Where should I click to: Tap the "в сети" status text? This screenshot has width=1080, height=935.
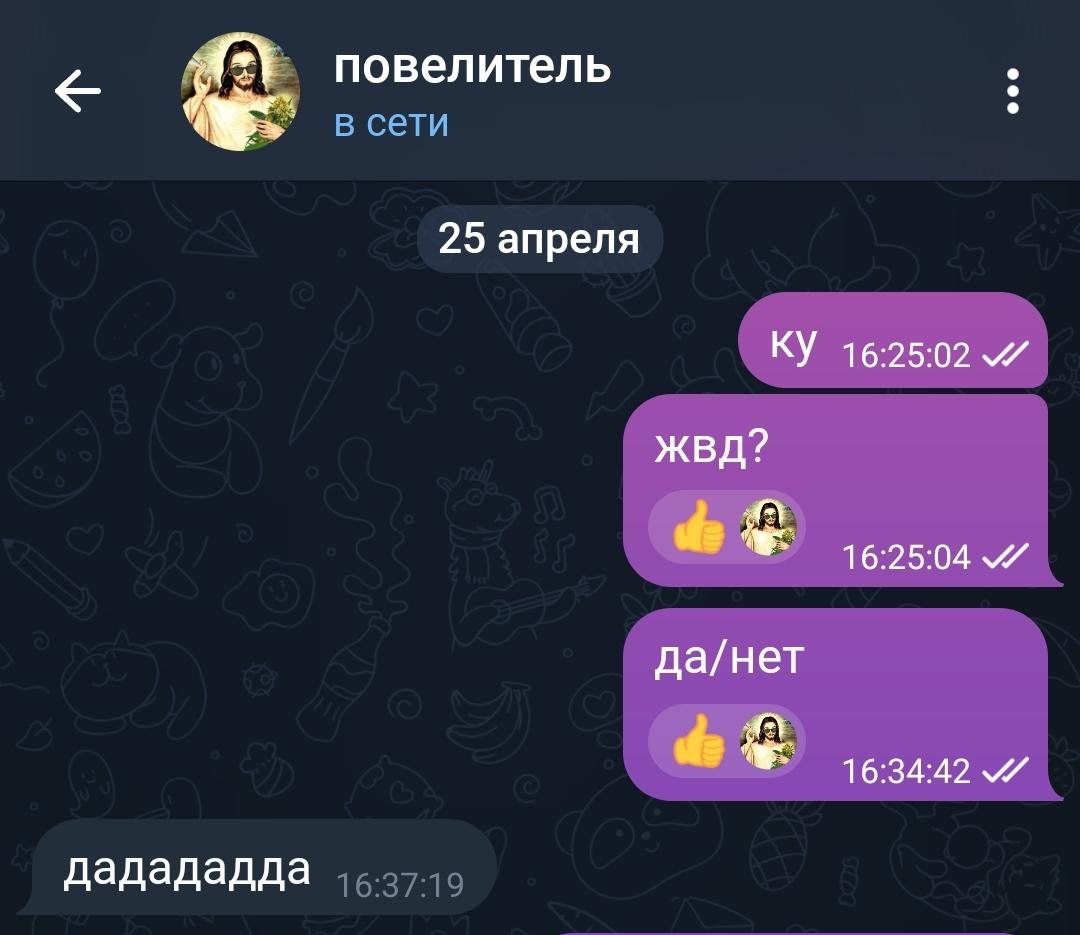click(x=391, y=123)
